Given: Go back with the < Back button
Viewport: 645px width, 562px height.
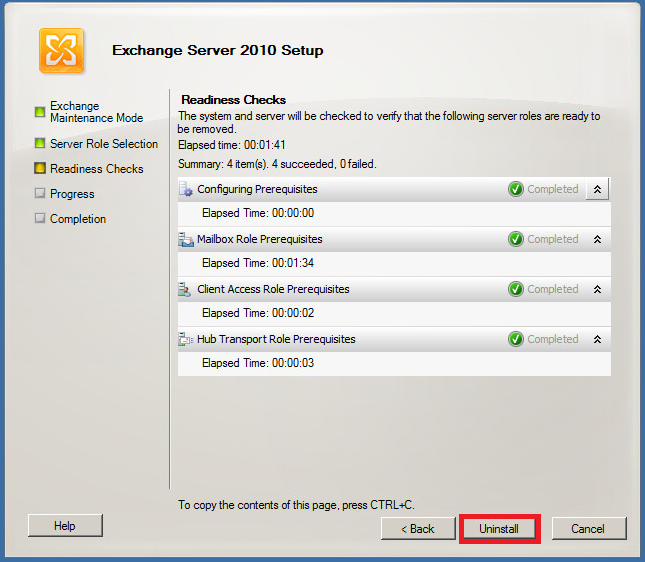Looking at the screenshot, I should [418, 529].
